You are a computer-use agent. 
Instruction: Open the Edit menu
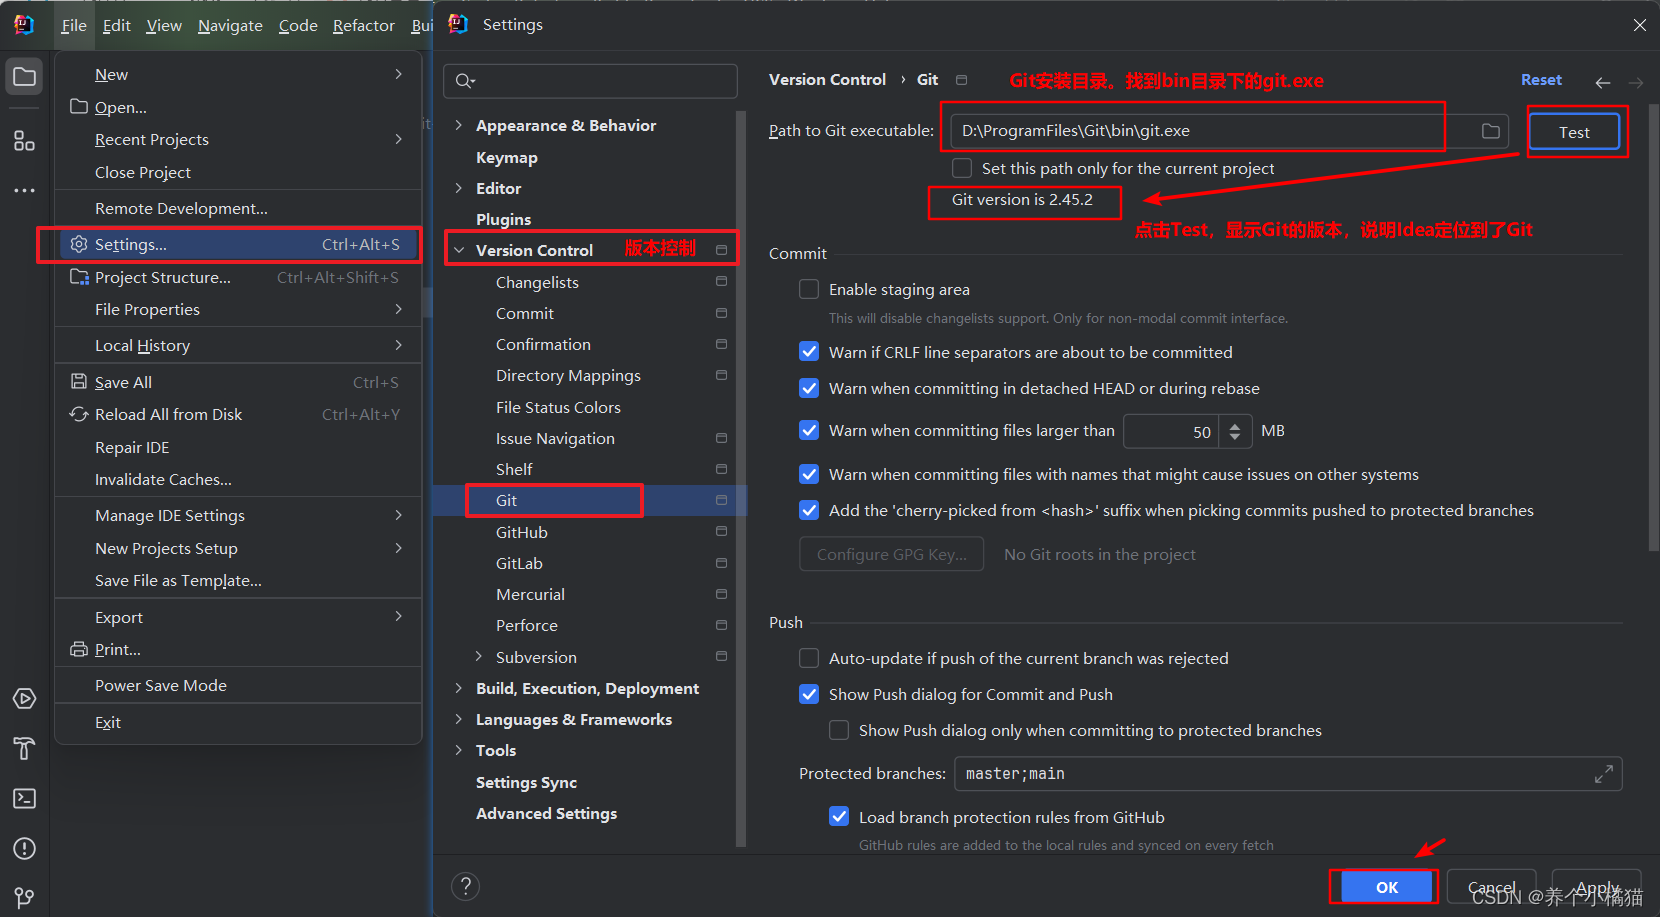tap(117, 25)
